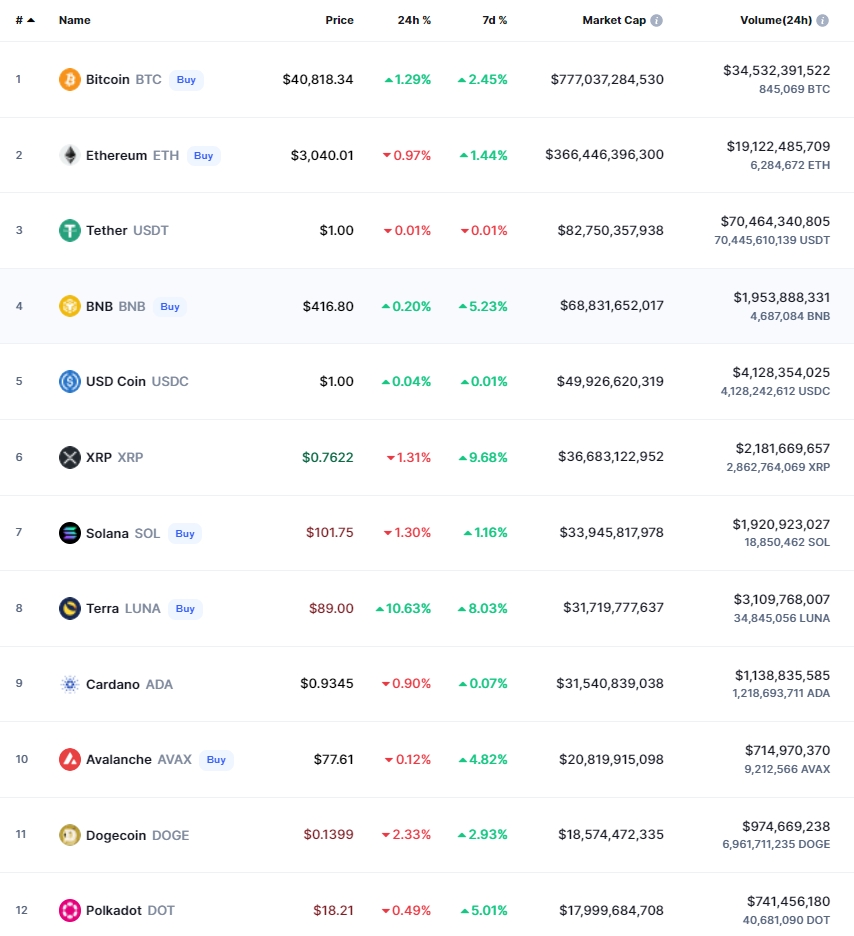
Task: Click the Ethereum logo icon
Action: pos(70,155)
